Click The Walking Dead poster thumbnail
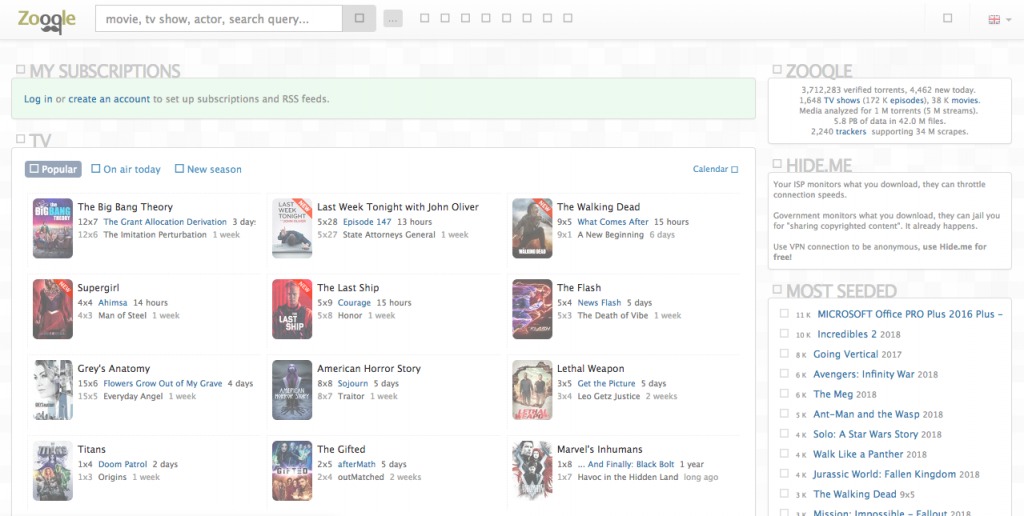This screenshot has height=516, width=1024. click(x=532, y=228)
